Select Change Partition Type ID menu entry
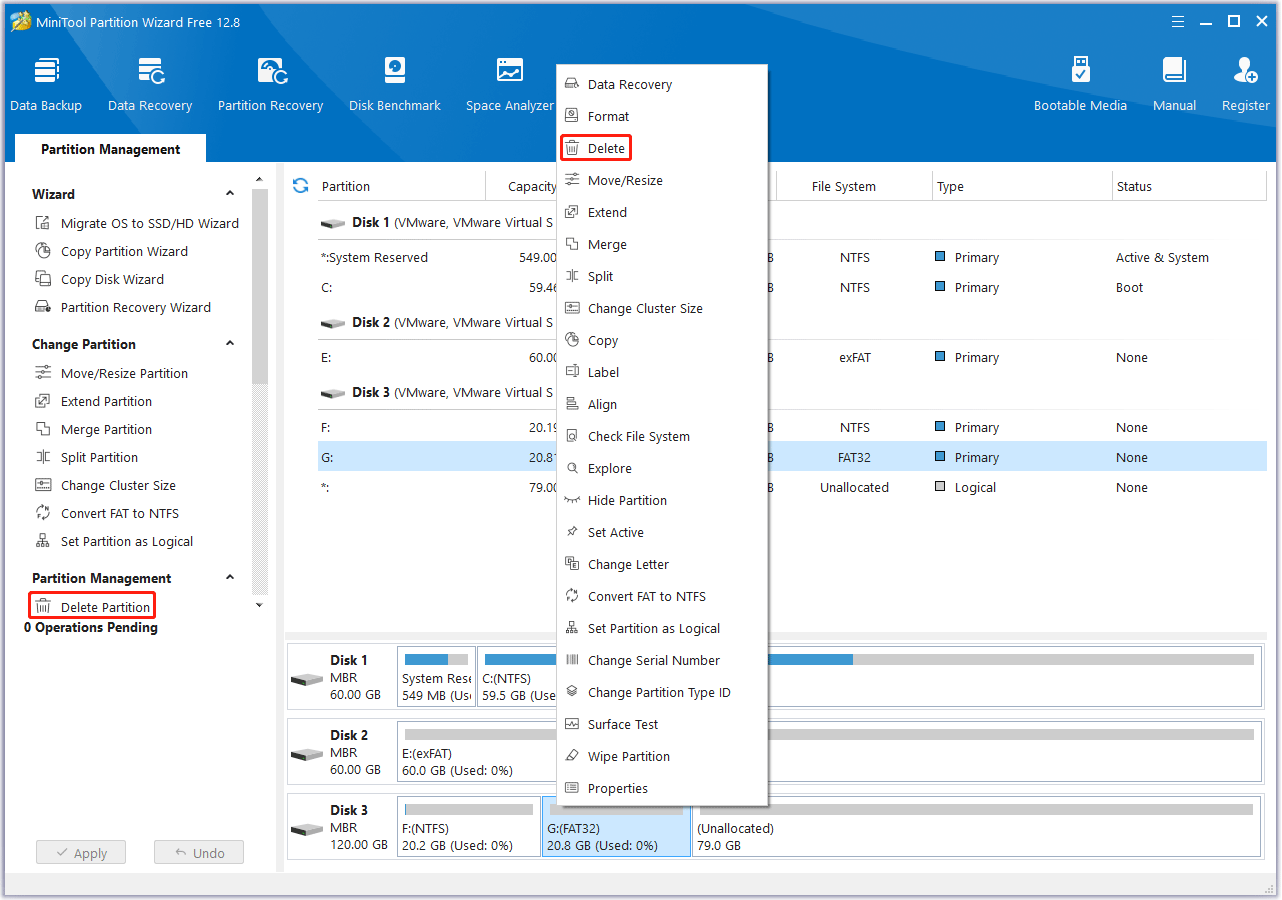 (x=662, y=693)
